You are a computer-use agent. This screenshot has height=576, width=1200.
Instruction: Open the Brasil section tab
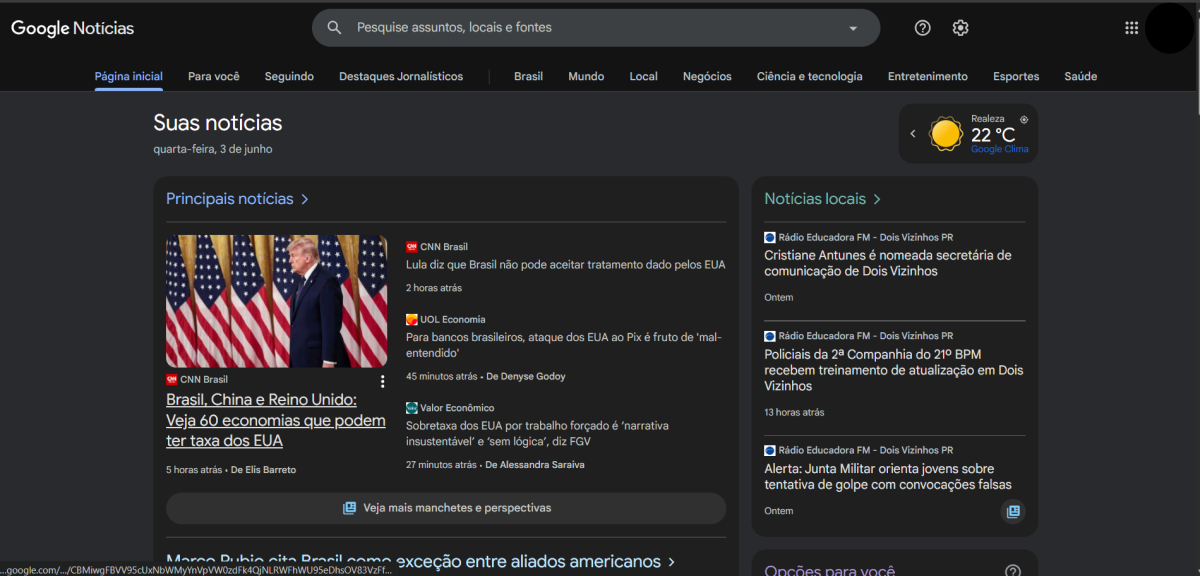point(528,76)
